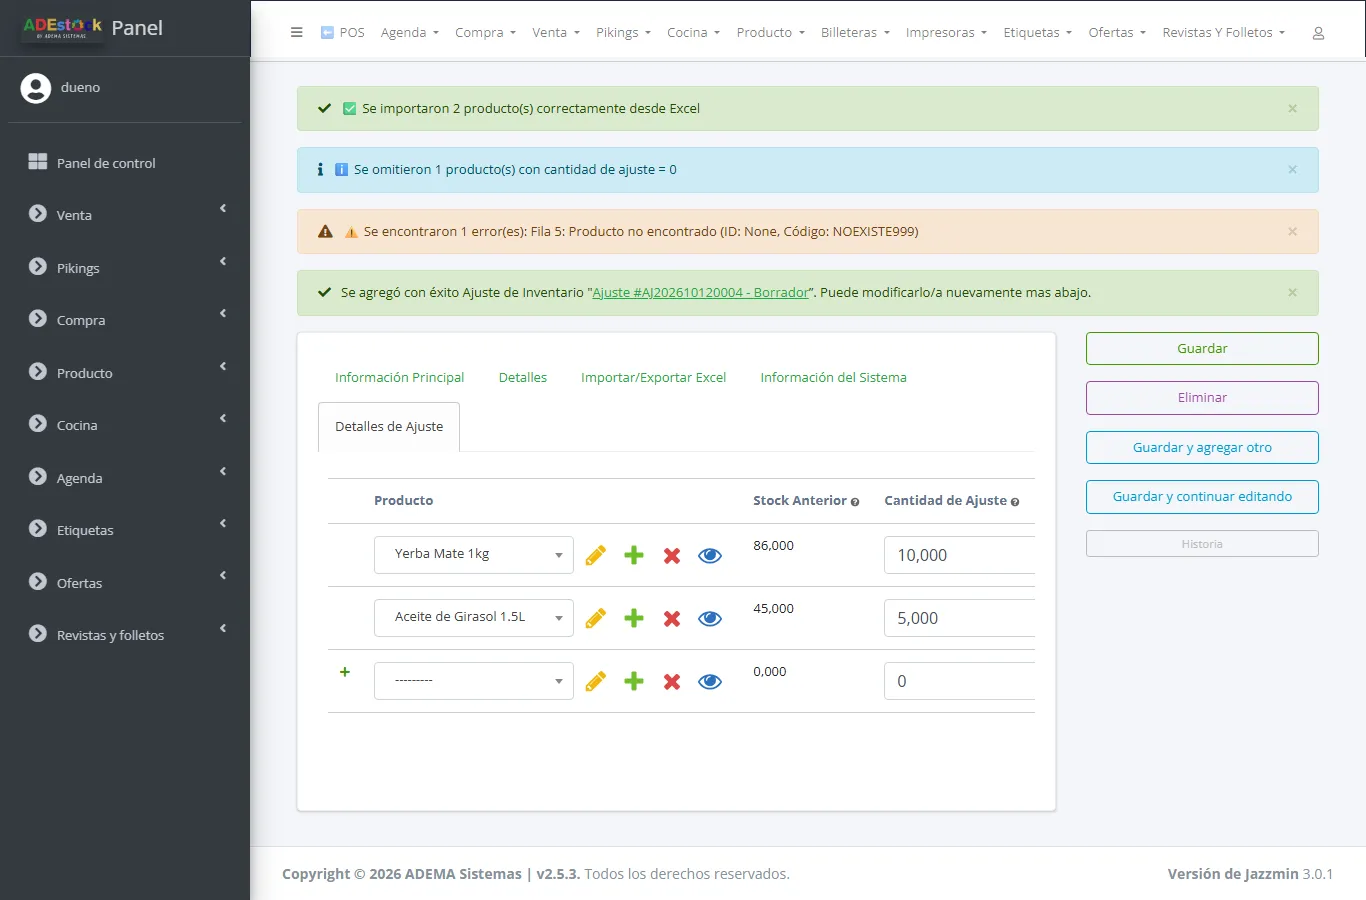Switch to Importar/Exportar Excel tab
The image size is (1366, 900).
(x=654, y=377)
